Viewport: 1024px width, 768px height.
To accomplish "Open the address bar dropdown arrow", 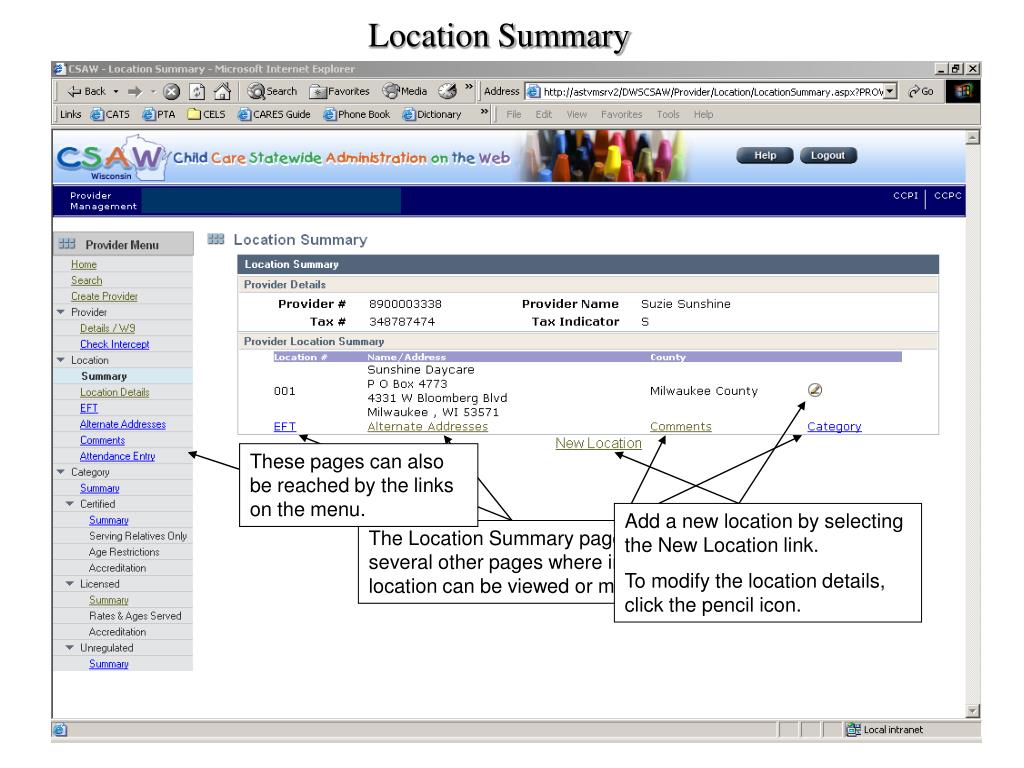I will pyautogui.click(x=889, y=91).
